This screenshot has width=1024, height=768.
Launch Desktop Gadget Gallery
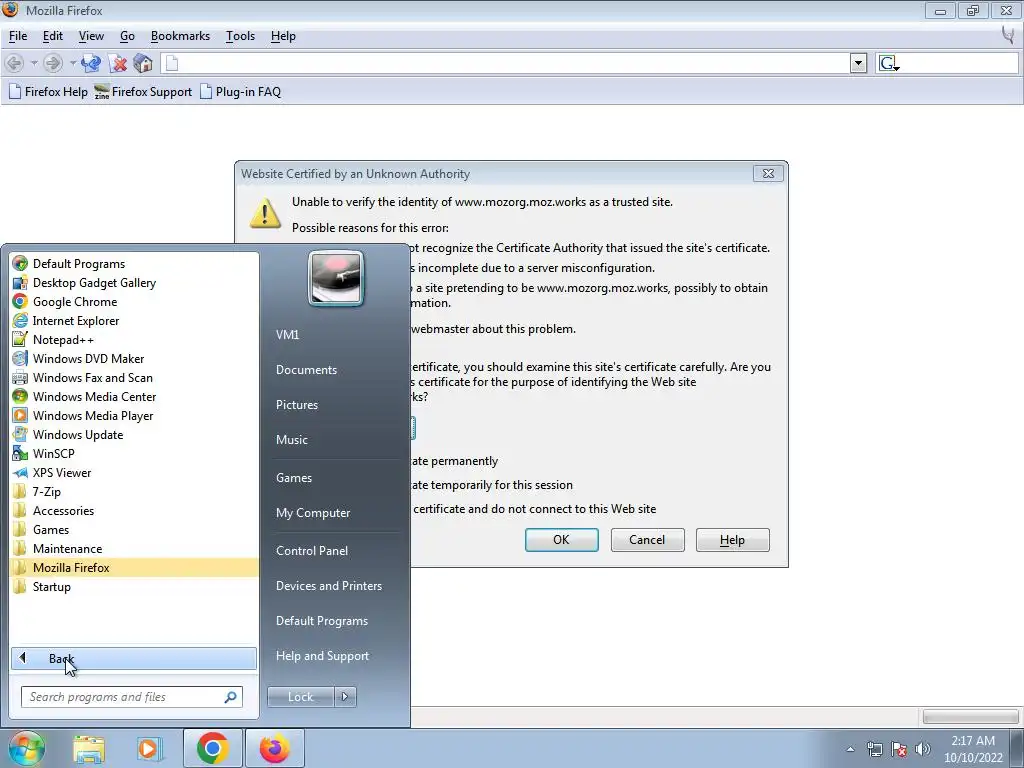(x=134, y=283)
